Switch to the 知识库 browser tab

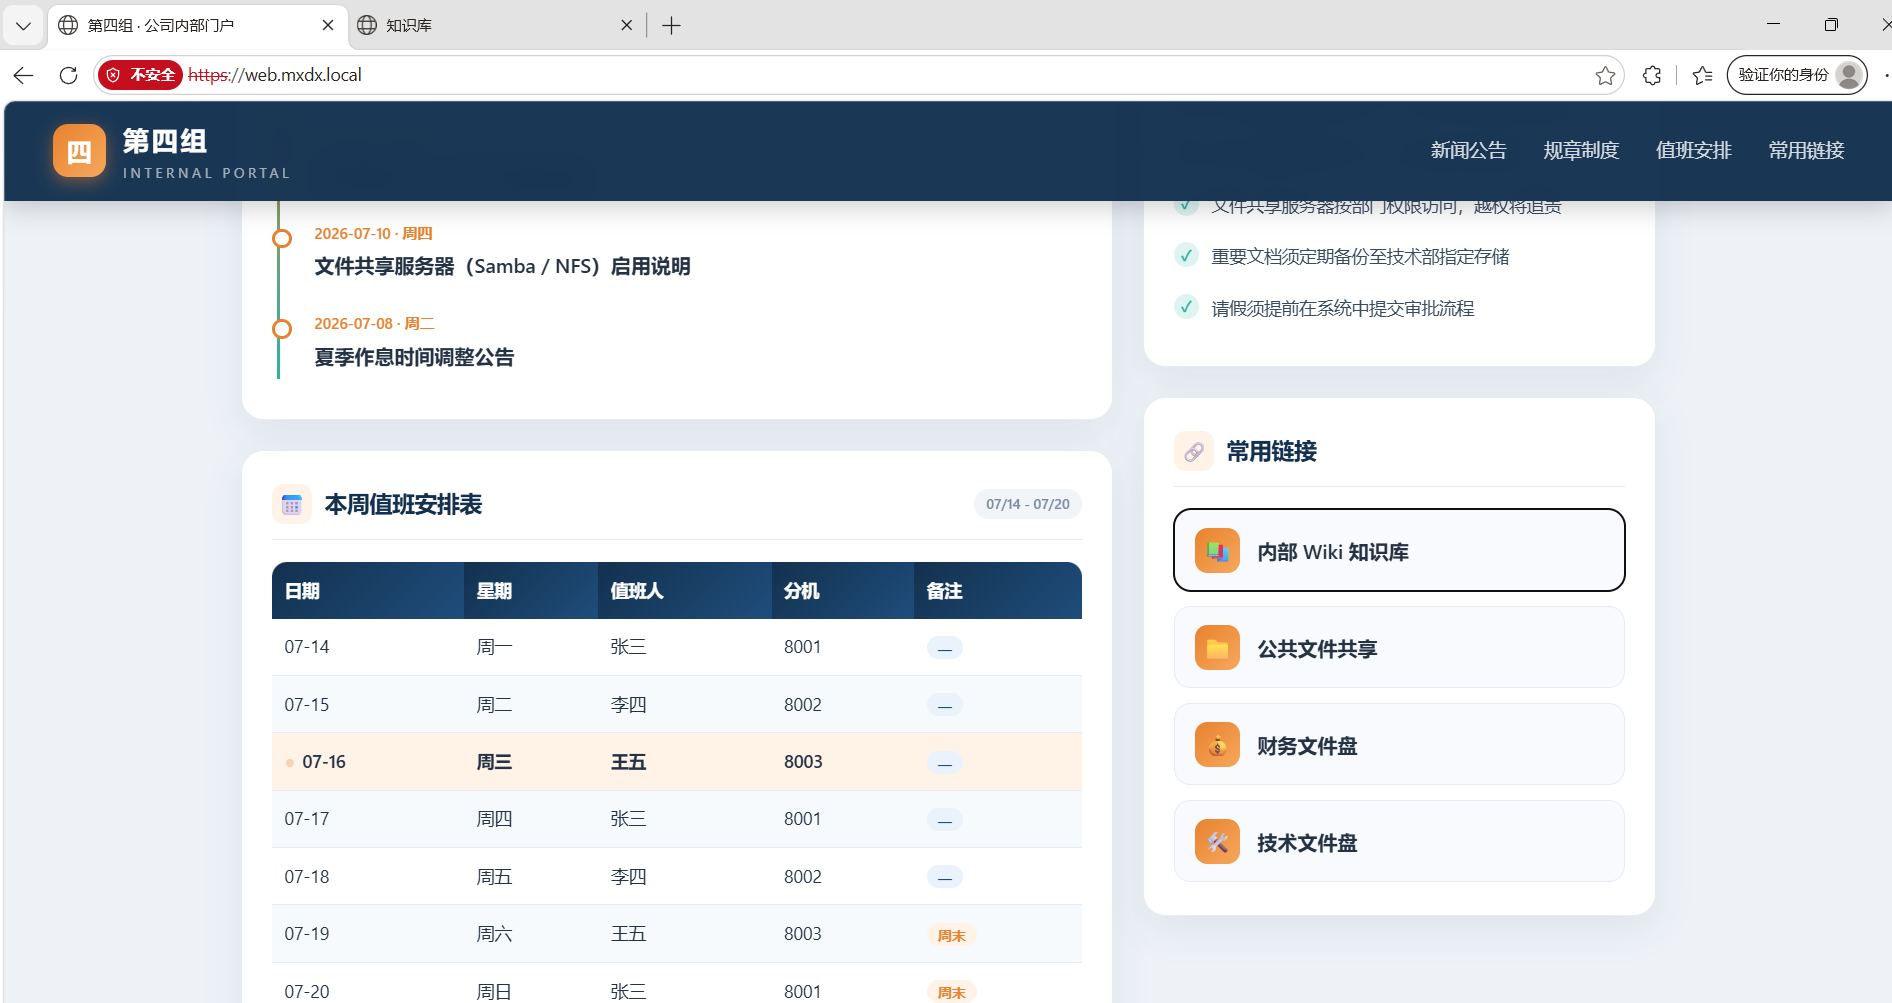tap(495, 25)
